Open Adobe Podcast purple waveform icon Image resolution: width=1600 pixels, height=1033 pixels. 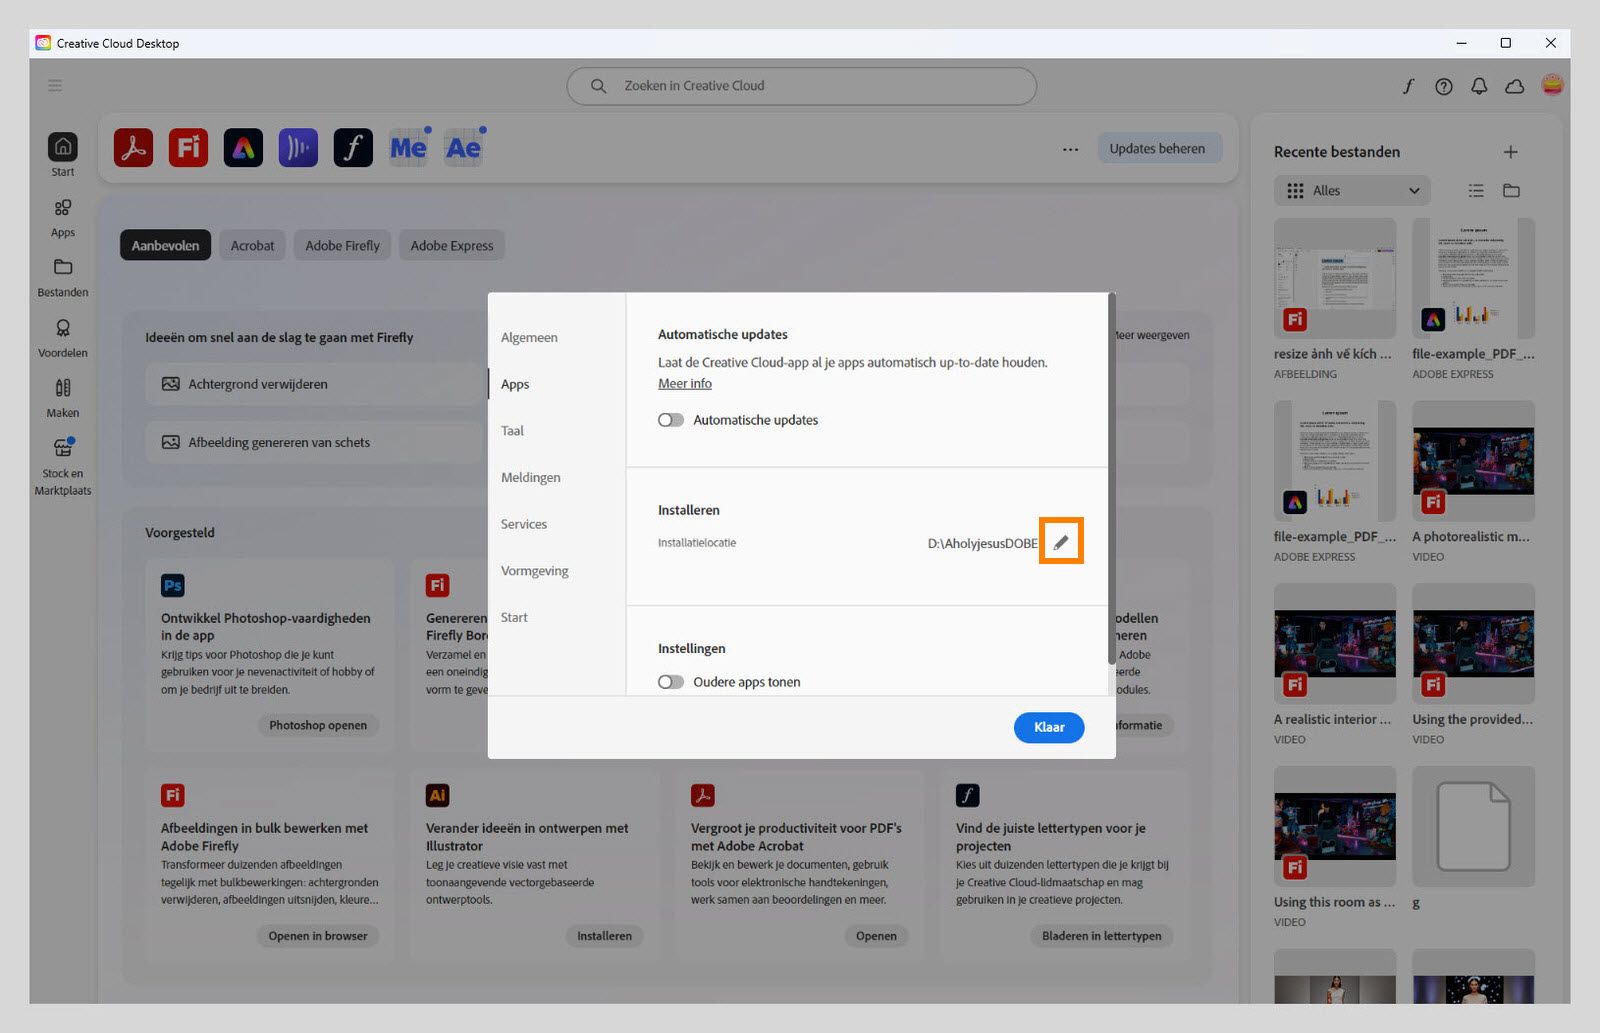298,148
